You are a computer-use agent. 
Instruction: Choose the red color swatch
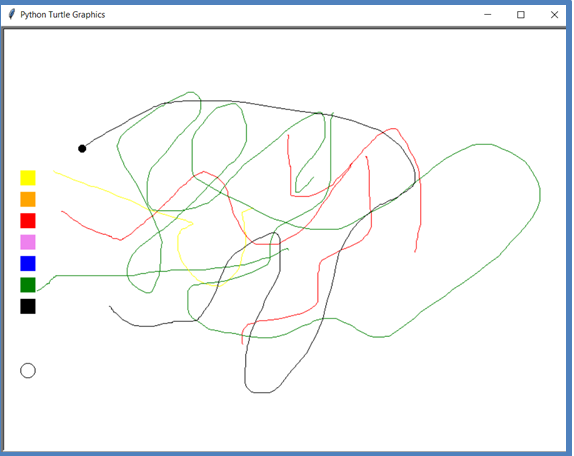point(28,221)
